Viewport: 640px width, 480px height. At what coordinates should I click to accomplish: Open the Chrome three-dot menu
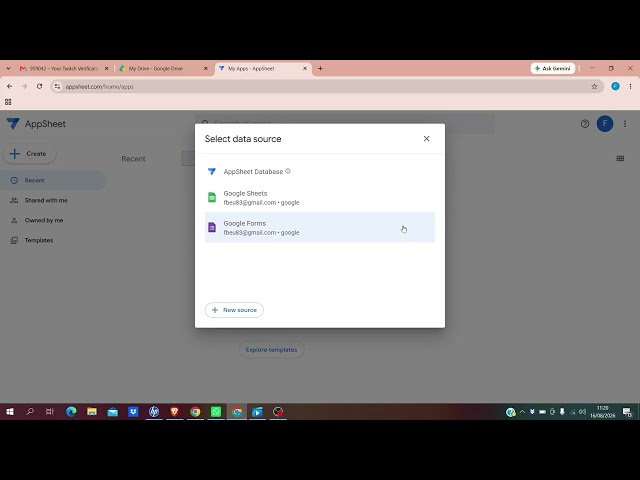[x=630, y=87]
